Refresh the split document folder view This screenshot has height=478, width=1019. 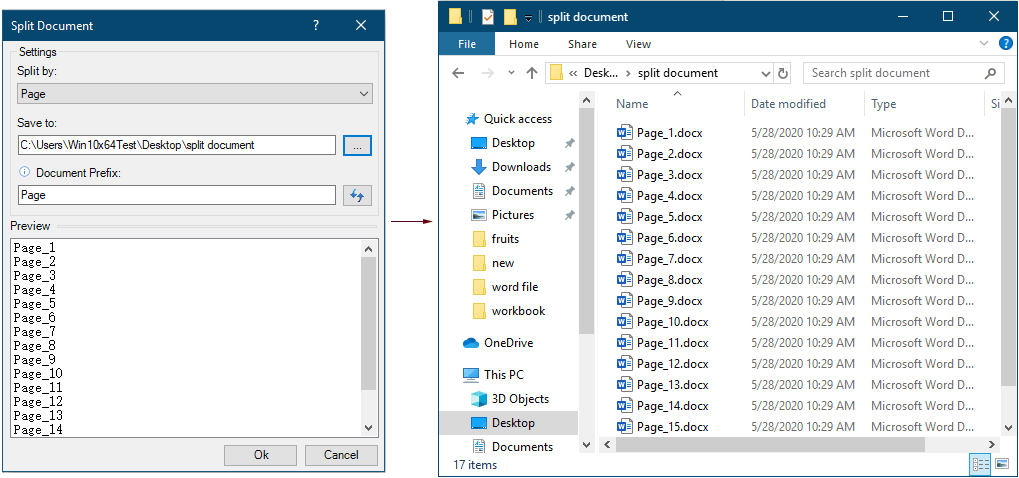(x=783, y=73)
